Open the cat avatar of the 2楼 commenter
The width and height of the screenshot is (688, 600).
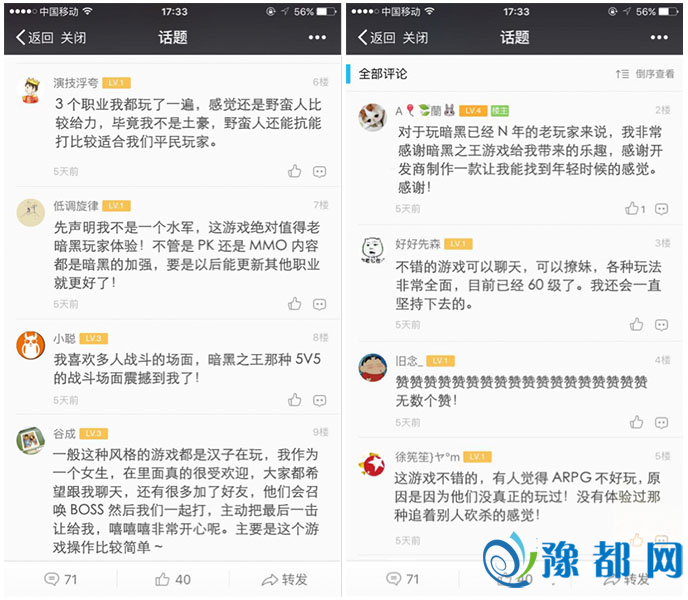373,118
